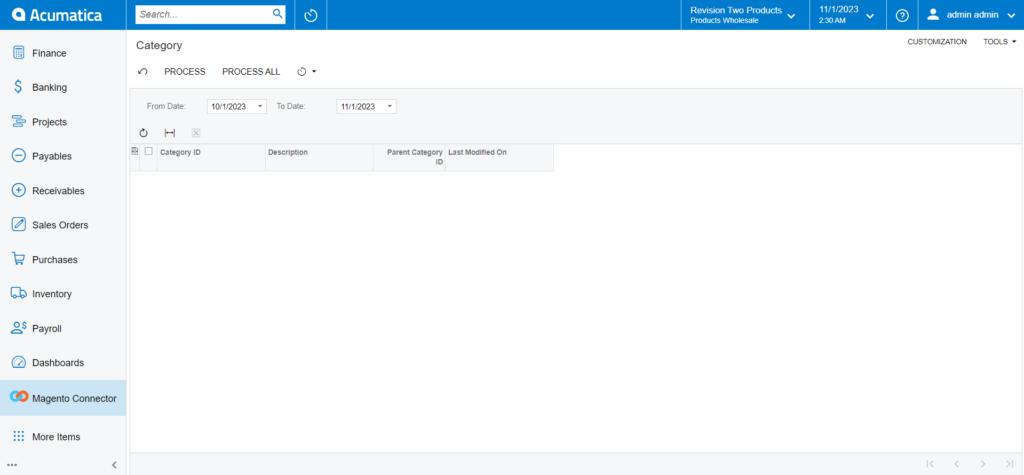Image resolution: width=1024 pixels, height=475 pixels.
Task: Go to the previous grid page
Action: [956, 464]
